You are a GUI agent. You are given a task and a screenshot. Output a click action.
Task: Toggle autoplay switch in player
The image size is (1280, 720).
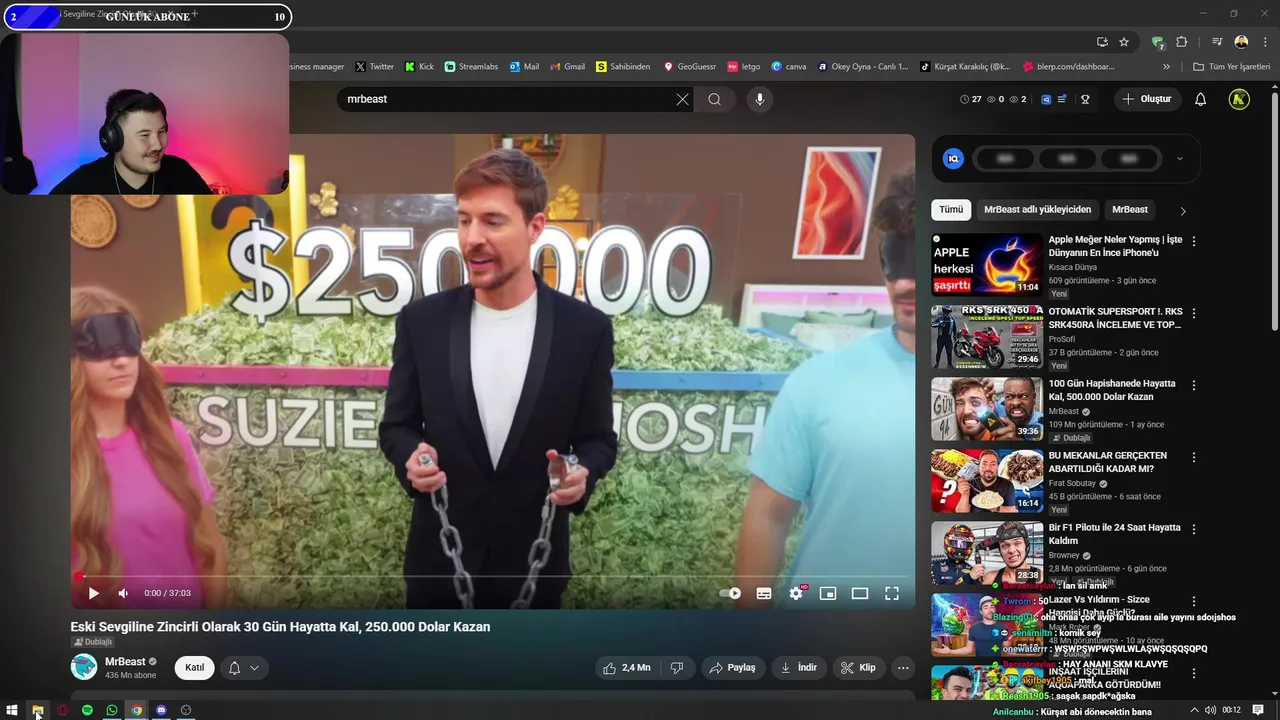click(730, 593)
